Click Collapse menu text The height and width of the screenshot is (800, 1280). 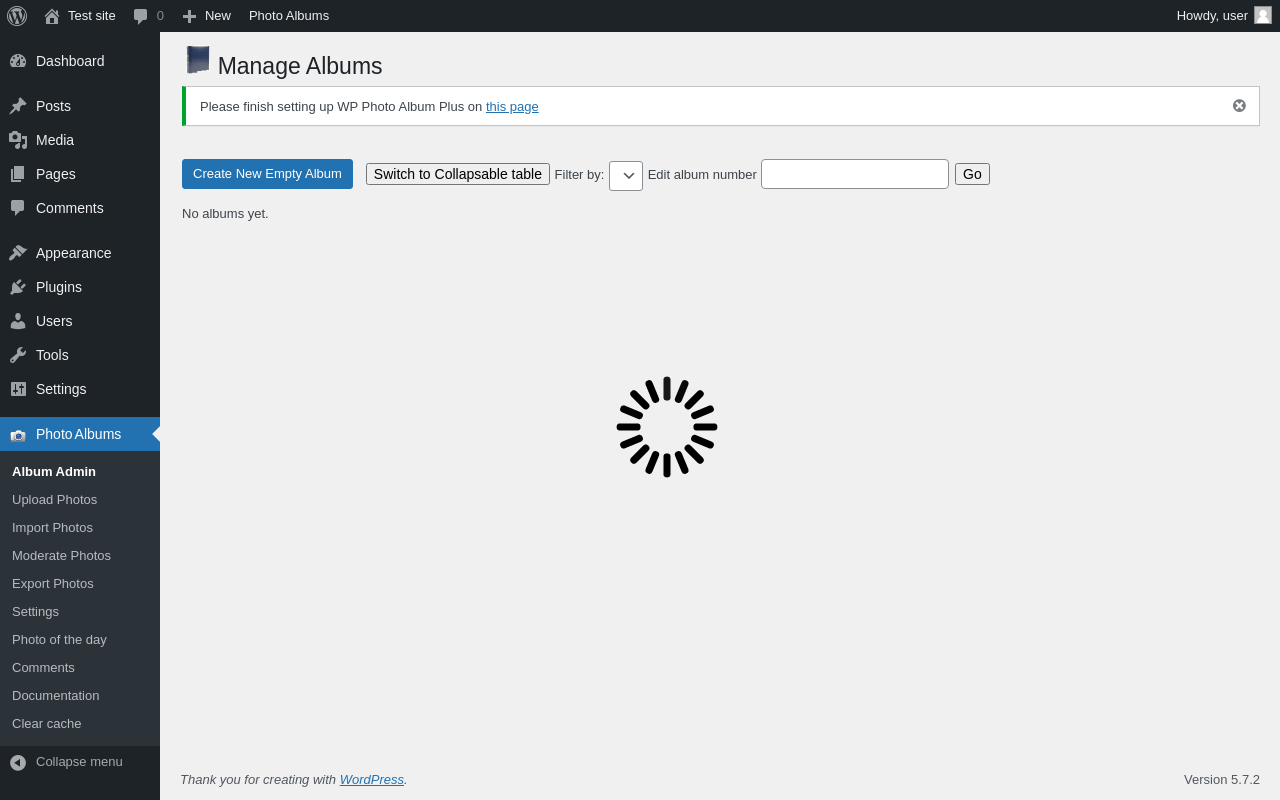[x=79, y=762]
